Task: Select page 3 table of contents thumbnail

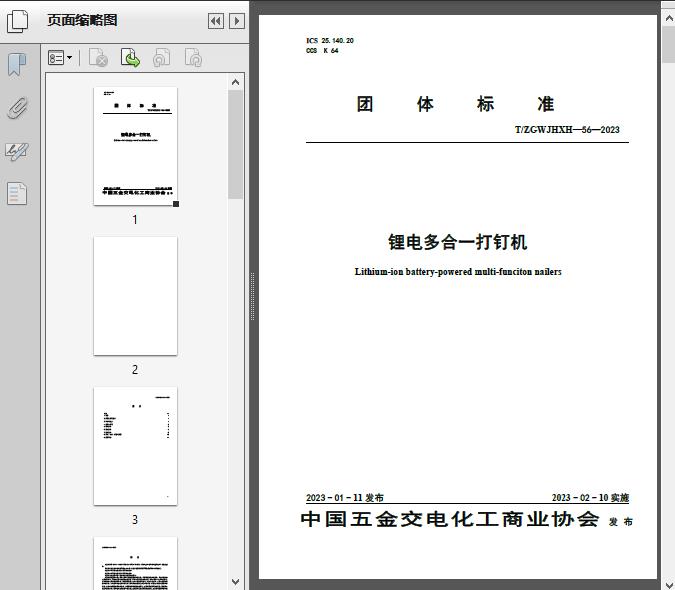Action: (135, 446)
